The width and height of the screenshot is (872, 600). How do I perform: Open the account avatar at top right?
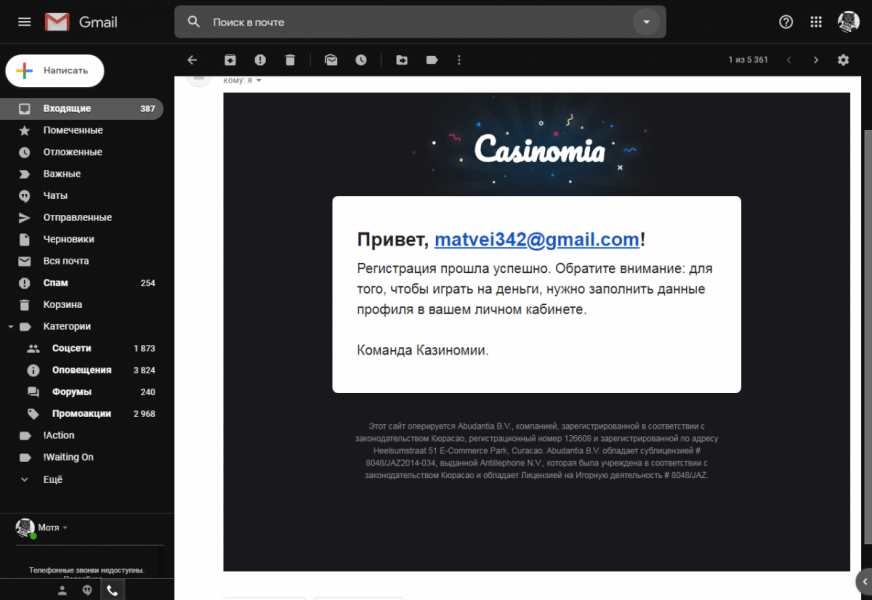coord(849,22)
